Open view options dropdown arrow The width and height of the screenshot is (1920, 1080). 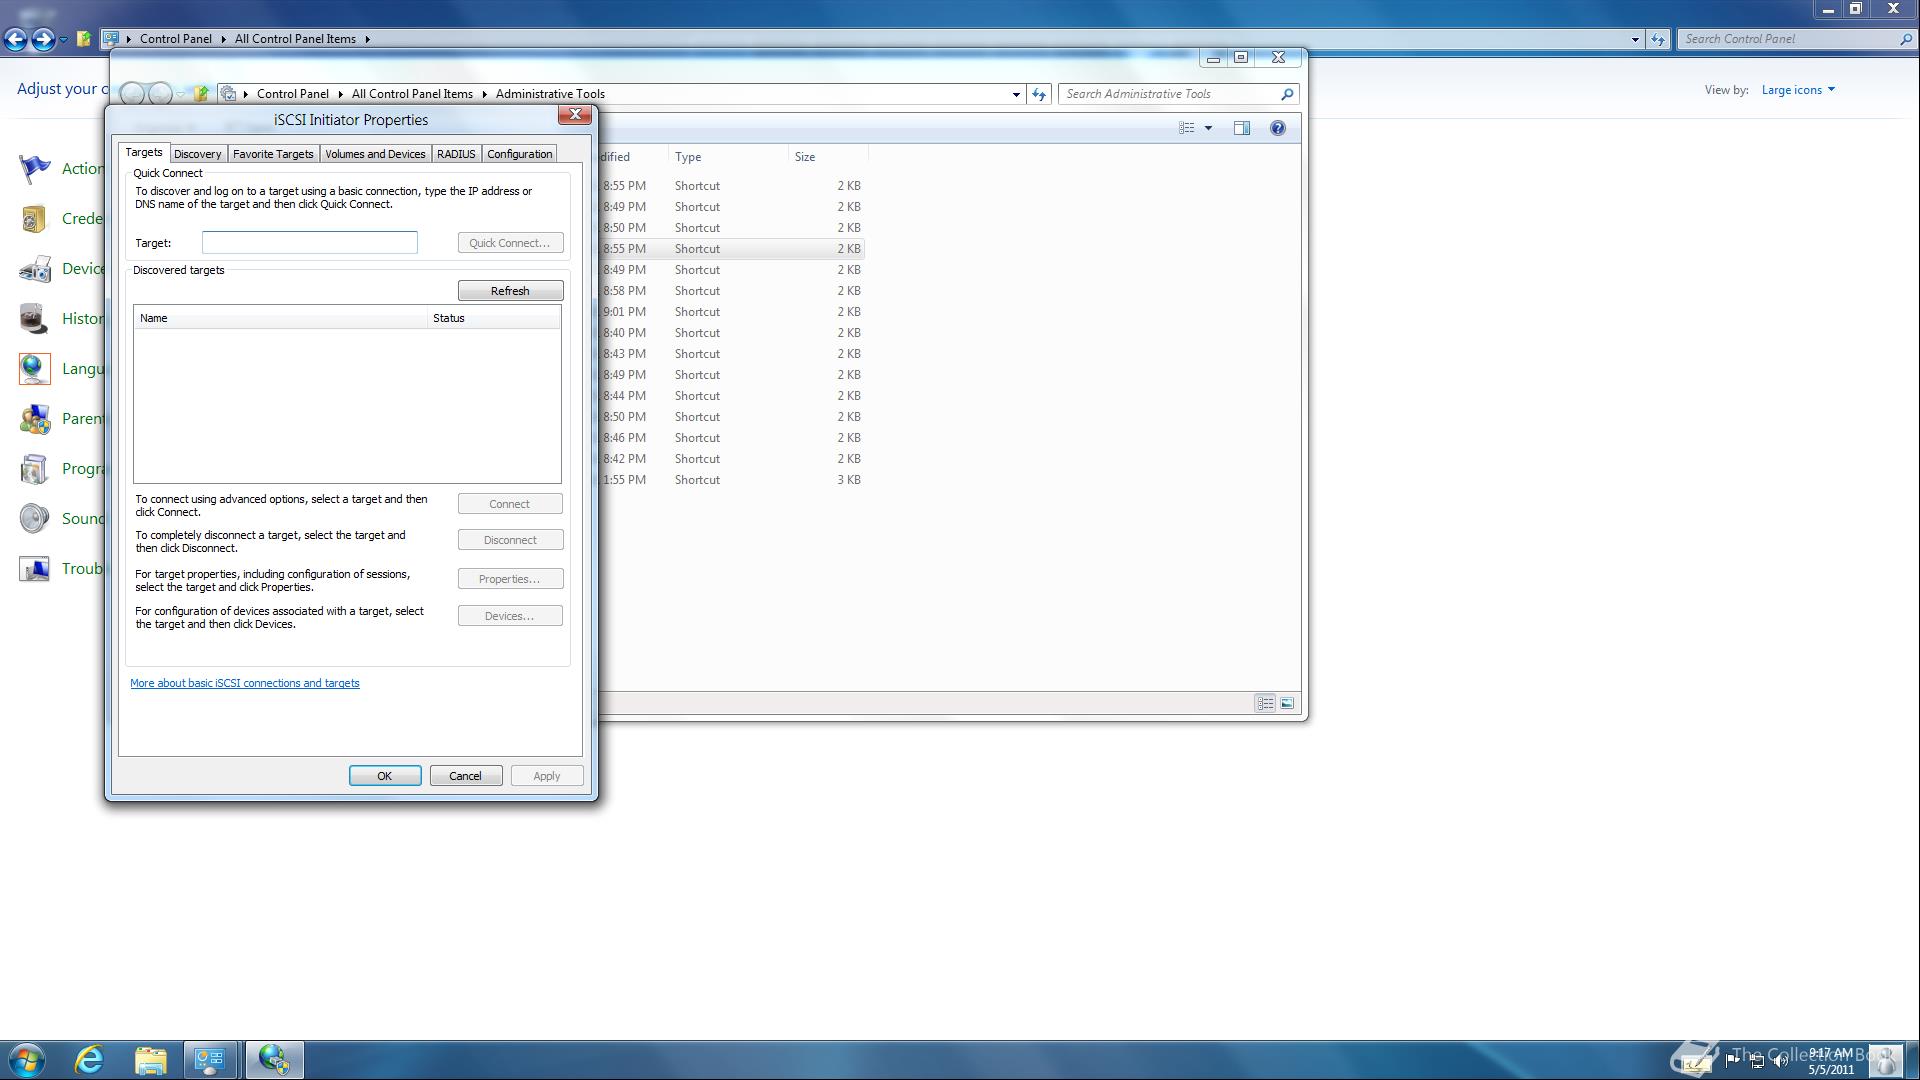coord(1208,128)
